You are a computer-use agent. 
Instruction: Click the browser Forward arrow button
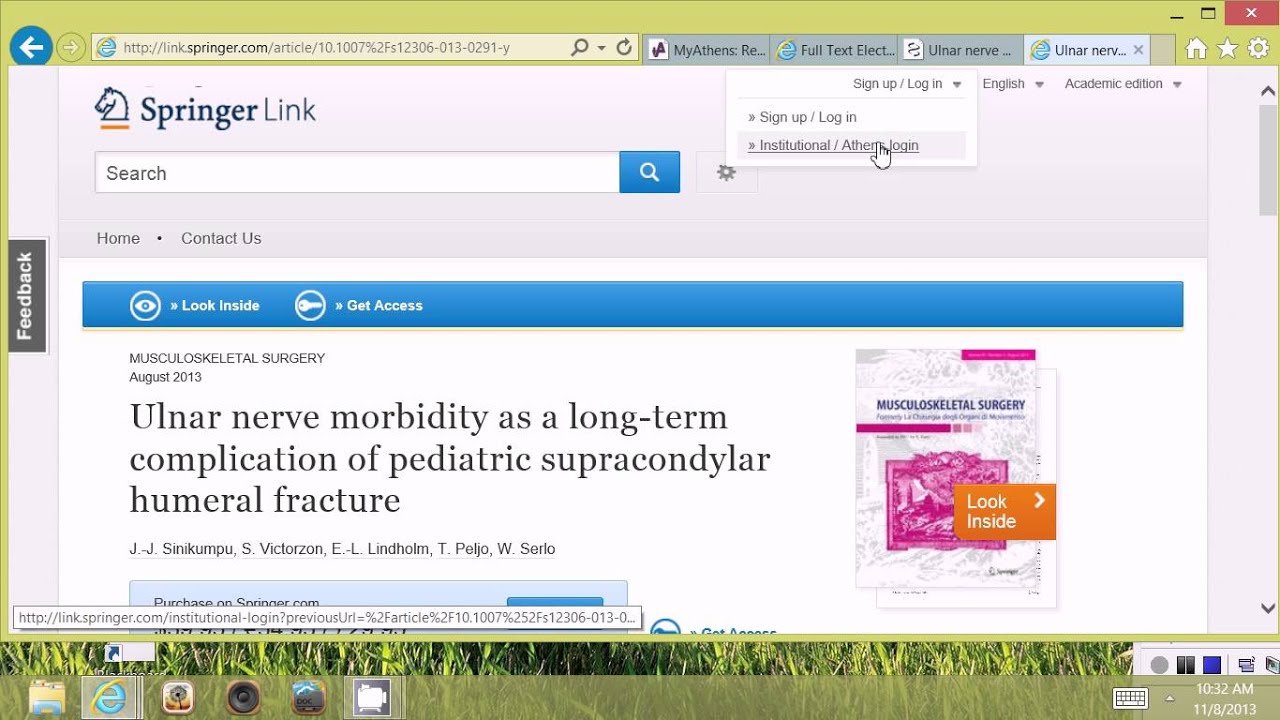70,47
